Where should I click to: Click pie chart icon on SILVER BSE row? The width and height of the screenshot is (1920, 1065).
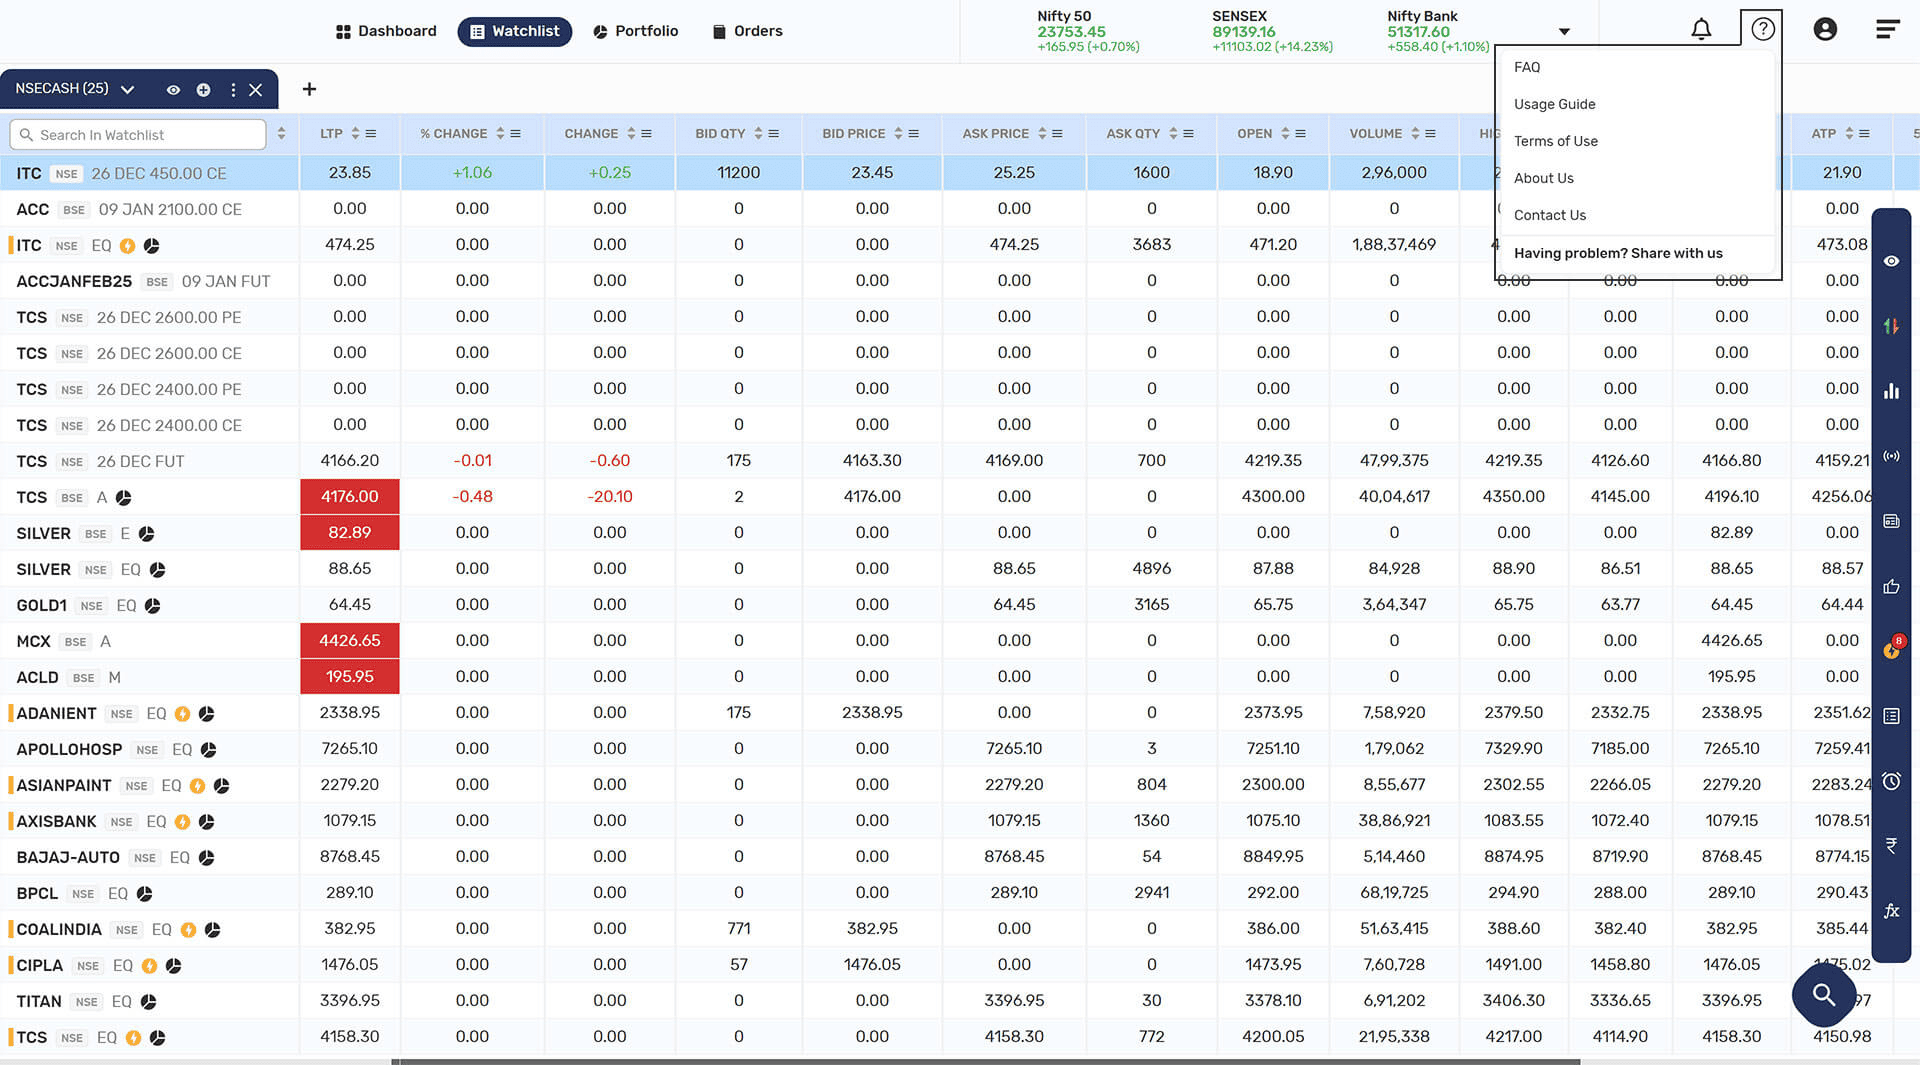click(146, 534)
